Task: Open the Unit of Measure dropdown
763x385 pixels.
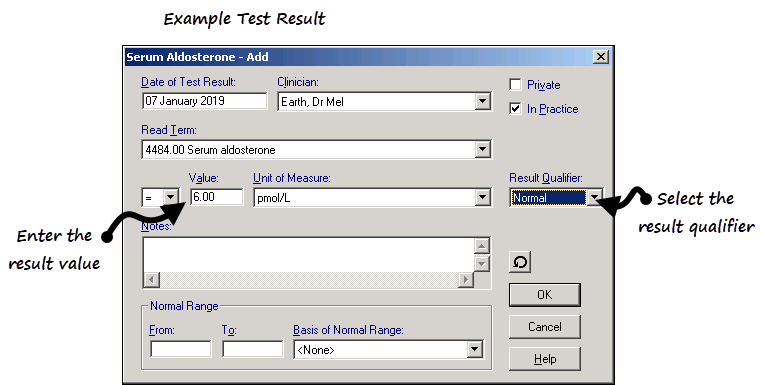Action: coord(482,198)
